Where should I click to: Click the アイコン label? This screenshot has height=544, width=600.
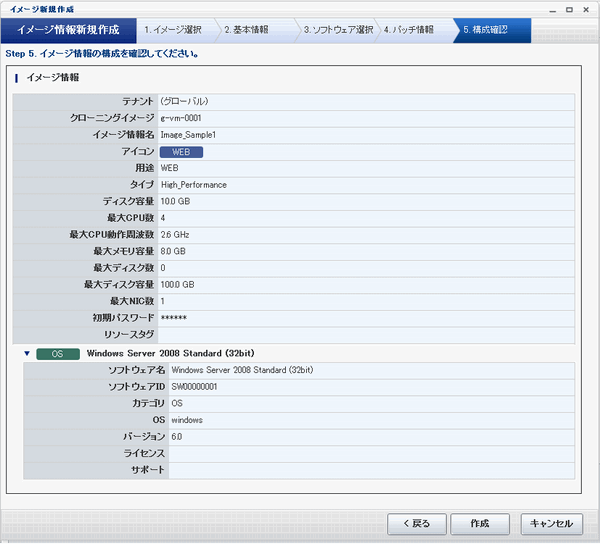point(138,152)
